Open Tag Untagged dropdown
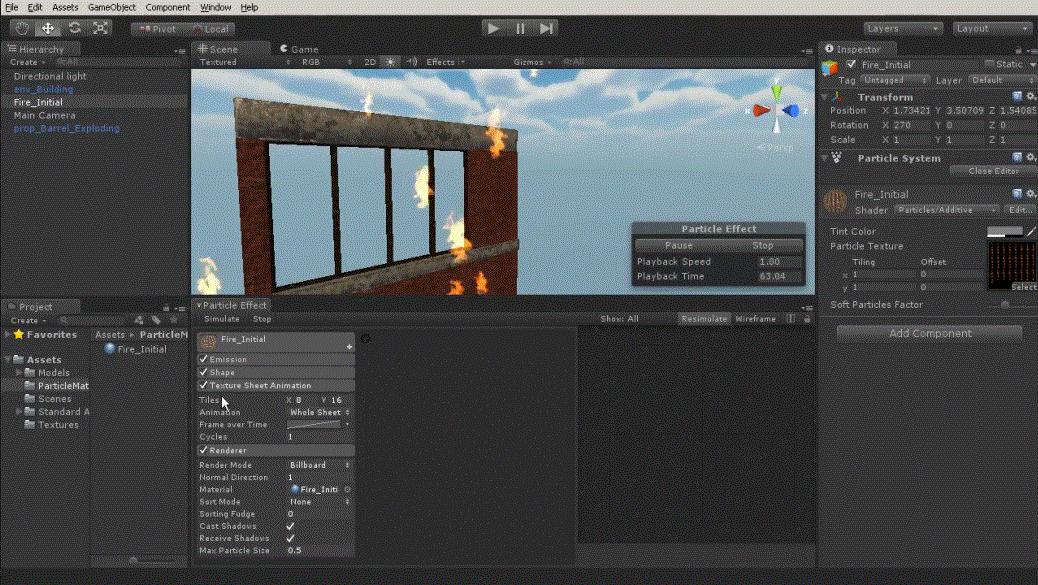This screenshot has width=1038, height=585. tap(894, 80)
